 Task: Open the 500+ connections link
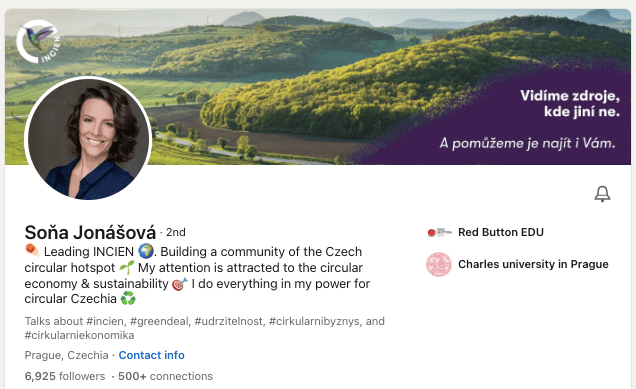click(165, 376)
